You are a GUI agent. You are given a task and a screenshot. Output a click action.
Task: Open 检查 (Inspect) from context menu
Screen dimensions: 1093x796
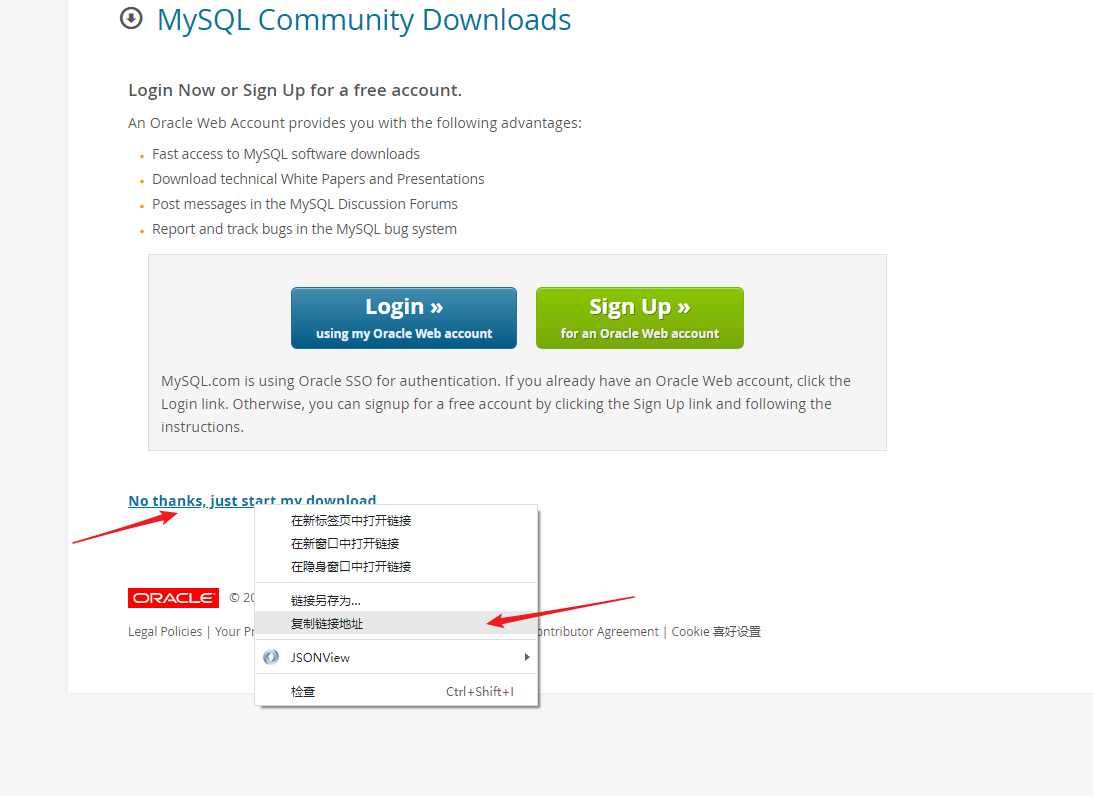click(396, 691)
